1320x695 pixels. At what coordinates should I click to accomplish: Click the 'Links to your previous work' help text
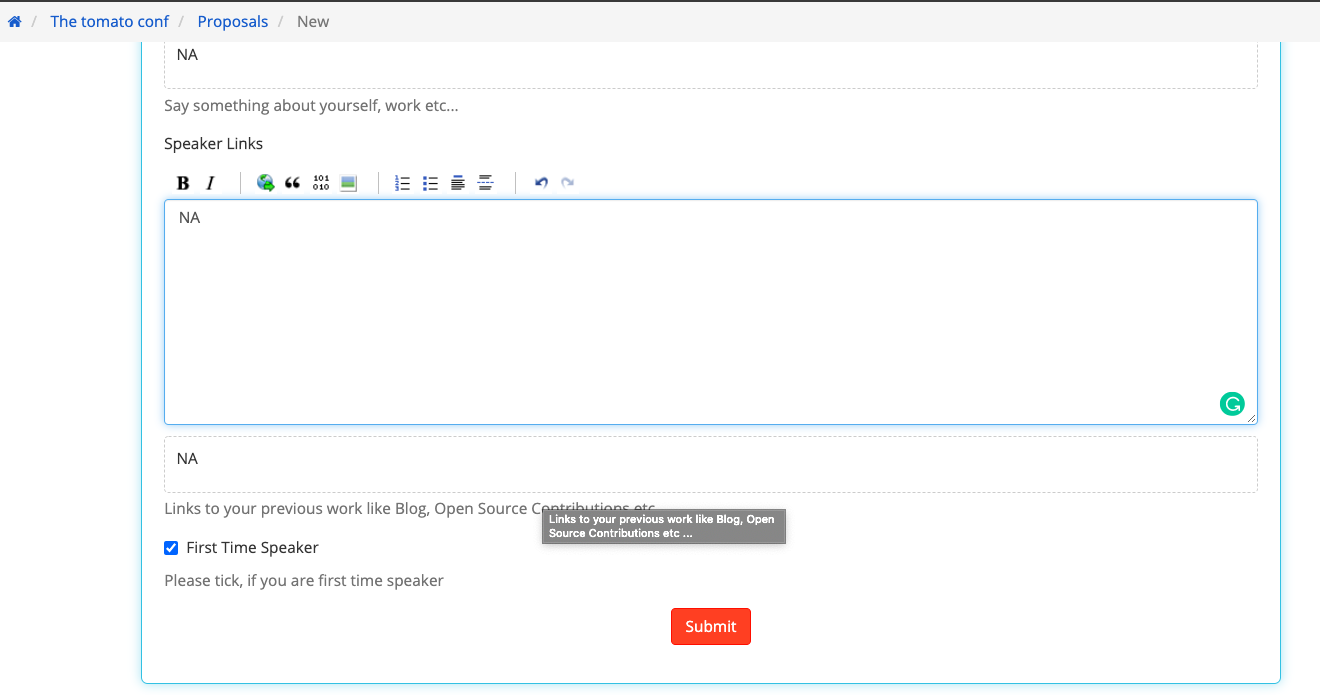pos(410,509)
